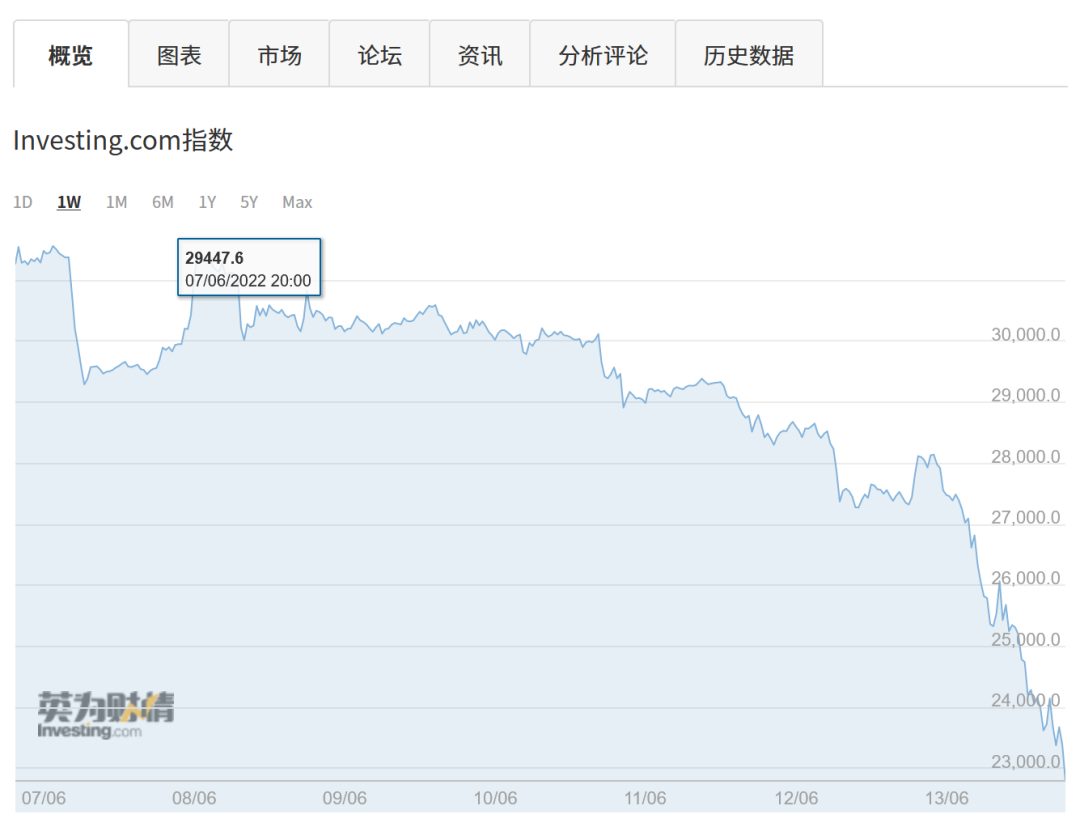Click the 13/06 date axis label
The height and width of the screenshot is (827, 1080).
point(947,798)
